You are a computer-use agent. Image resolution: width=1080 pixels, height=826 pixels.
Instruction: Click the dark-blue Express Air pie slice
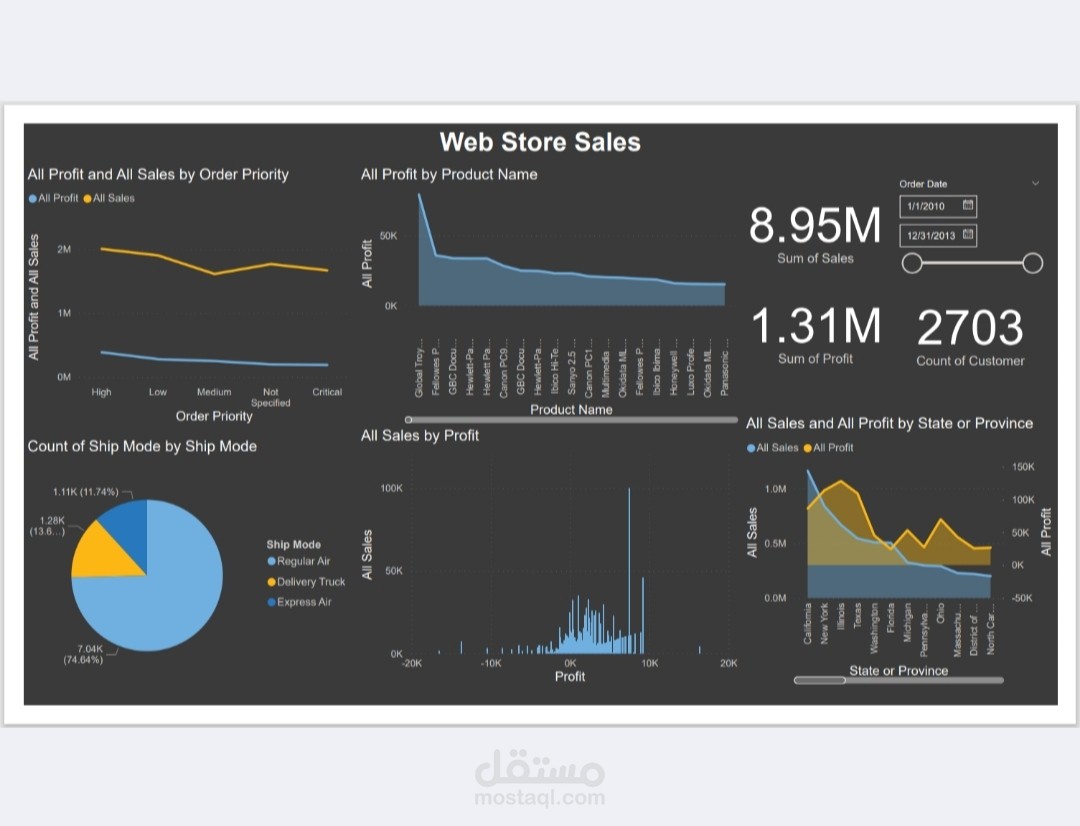[x=129, y=527]
